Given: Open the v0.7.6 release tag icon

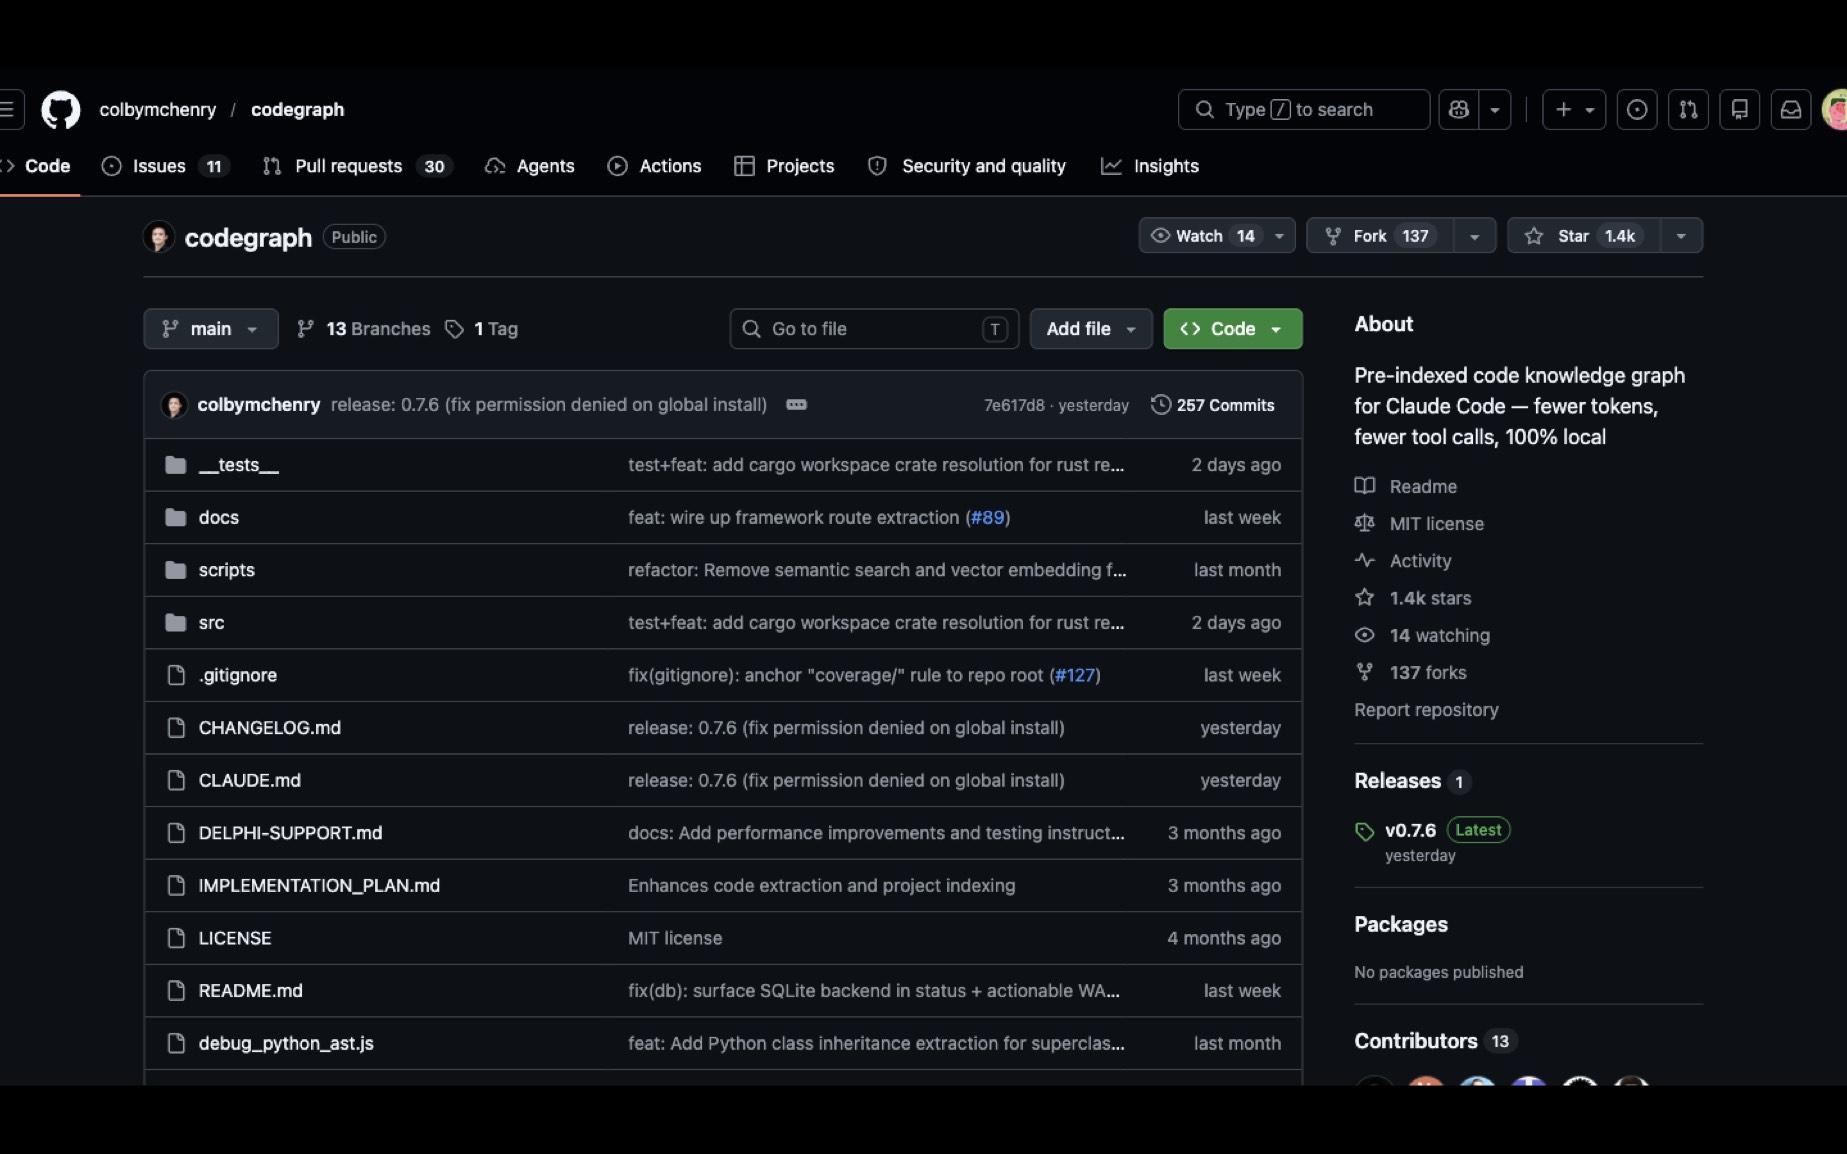Looking at the screenshot, I should coord(1365,831).
